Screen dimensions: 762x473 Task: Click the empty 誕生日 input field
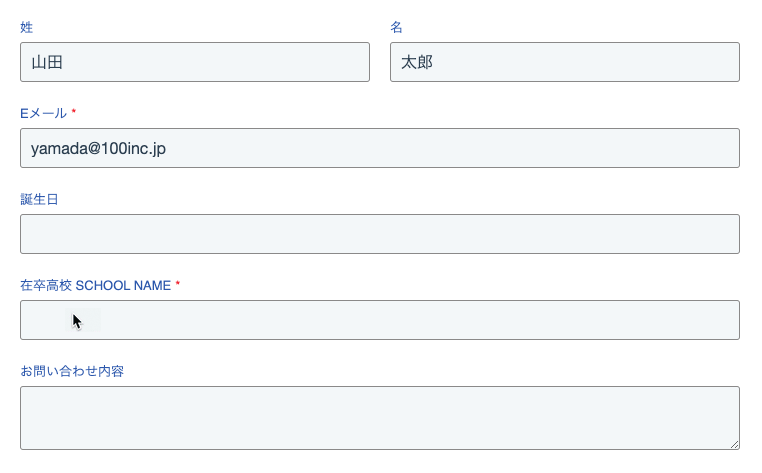(380, 234)
